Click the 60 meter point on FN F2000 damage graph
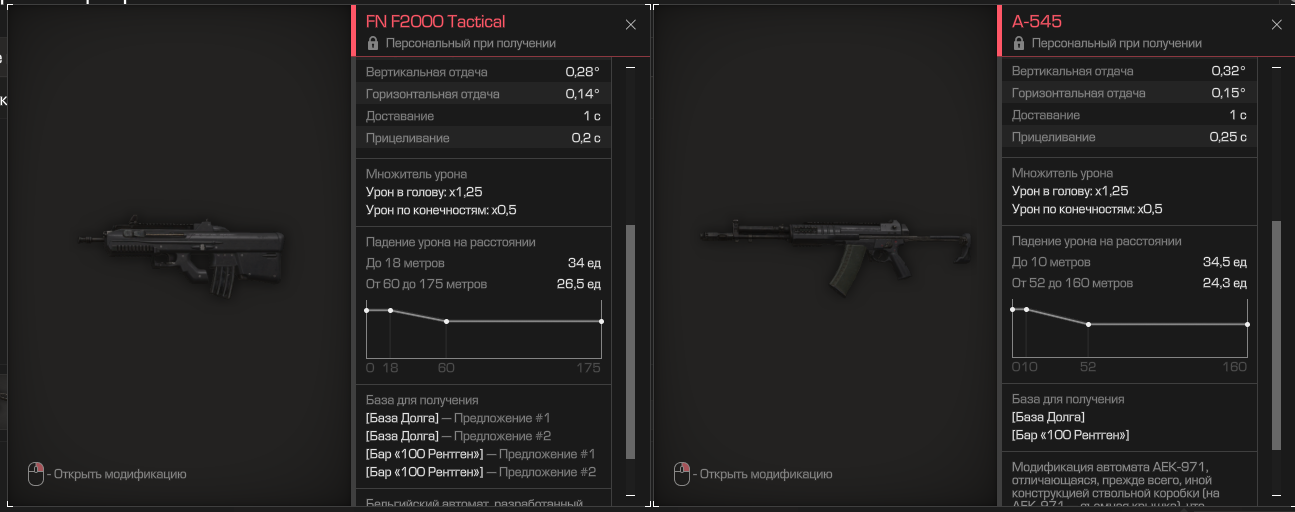The image size is (1295, 512). 446,321
